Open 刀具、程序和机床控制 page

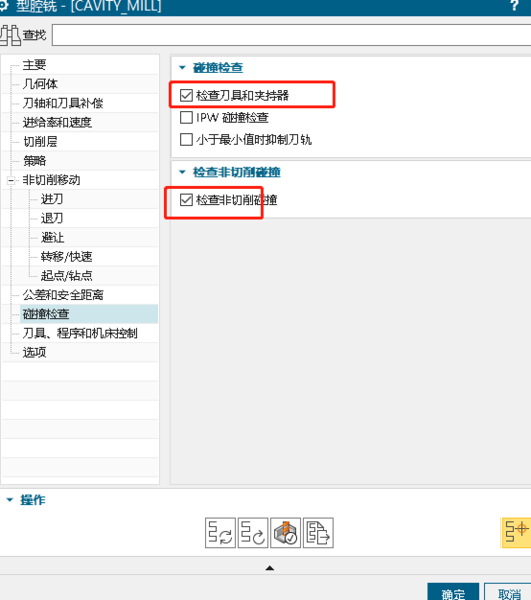pyautogui.click(x=80, y=333)
